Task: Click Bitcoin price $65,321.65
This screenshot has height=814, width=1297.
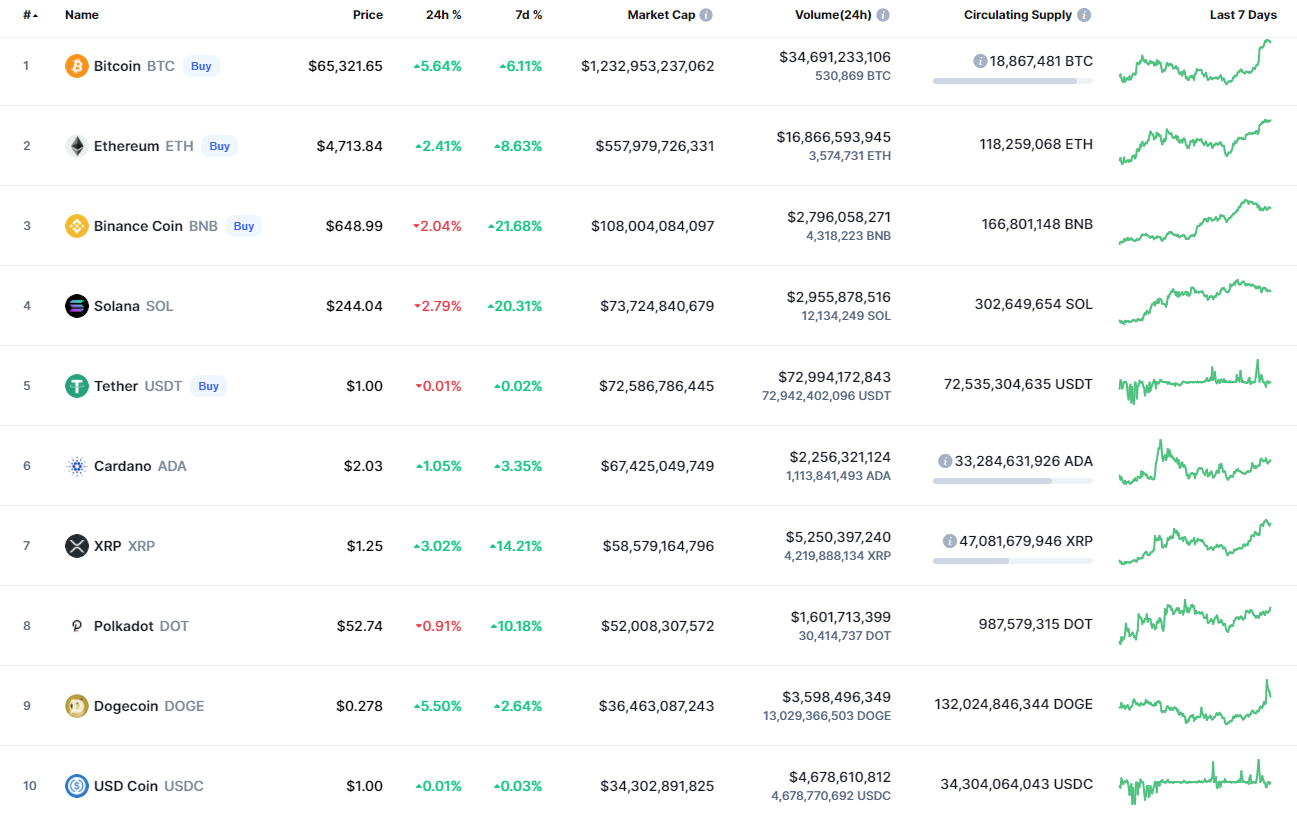Action: [345, 66]
